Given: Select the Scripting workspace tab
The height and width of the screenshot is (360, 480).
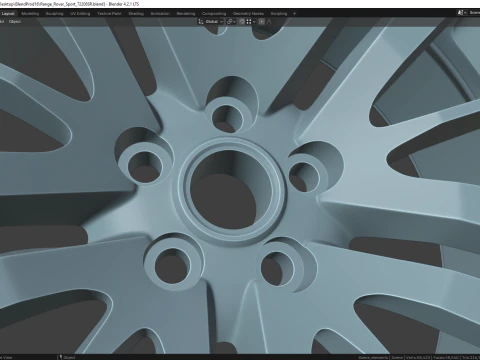Looking at the screenshot, I should tap(279, 14).
